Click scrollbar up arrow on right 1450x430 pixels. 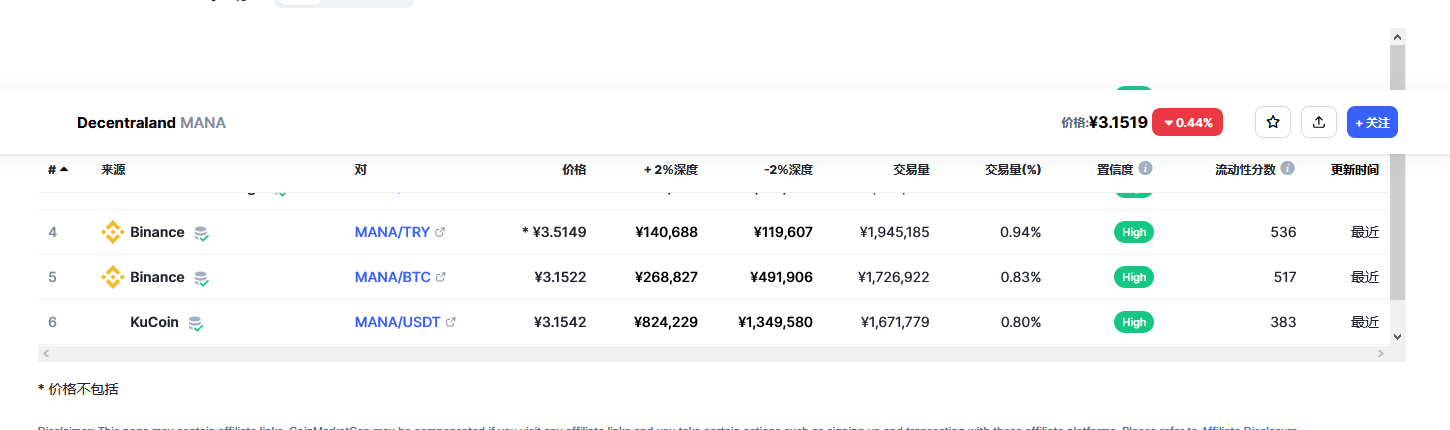(x=1397, y=37)
